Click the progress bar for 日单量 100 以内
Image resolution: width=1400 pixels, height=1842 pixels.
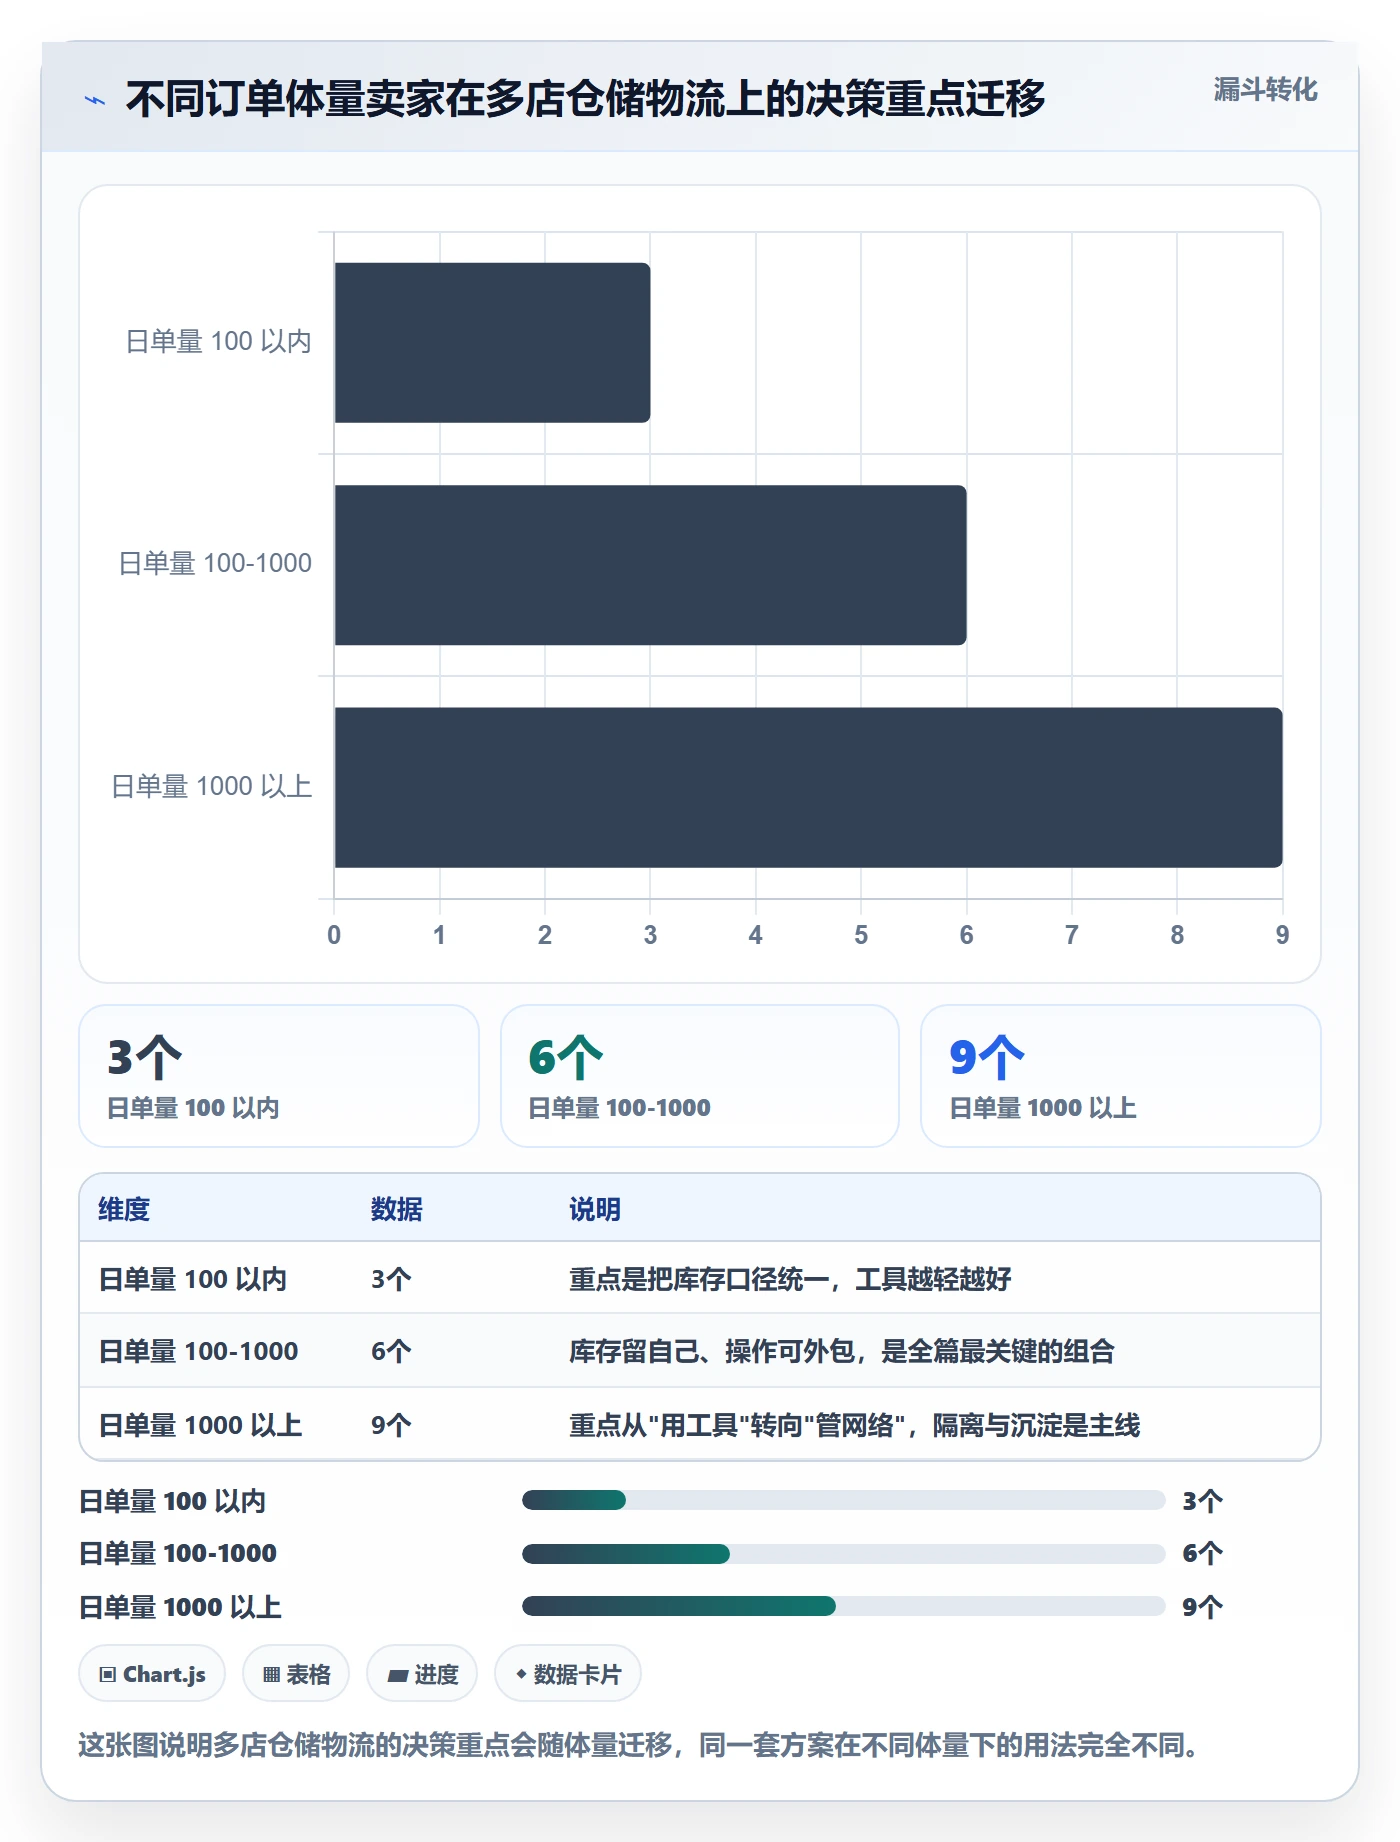843,1500
